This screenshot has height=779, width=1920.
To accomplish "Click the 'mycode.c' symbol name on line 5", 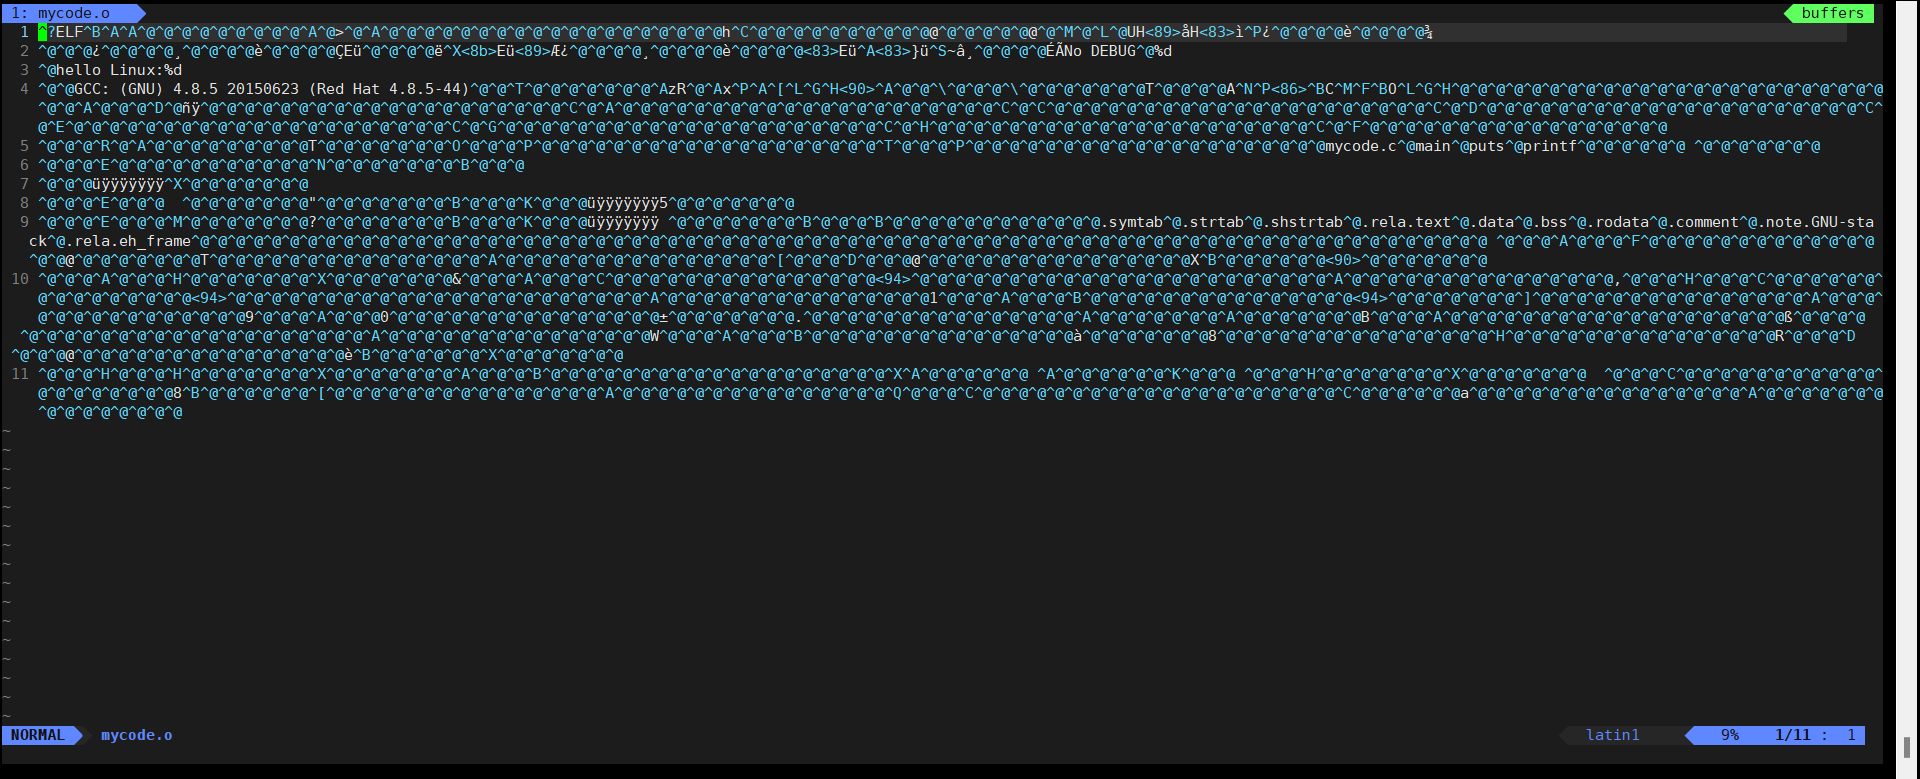I will click(x=1362, y=146).
